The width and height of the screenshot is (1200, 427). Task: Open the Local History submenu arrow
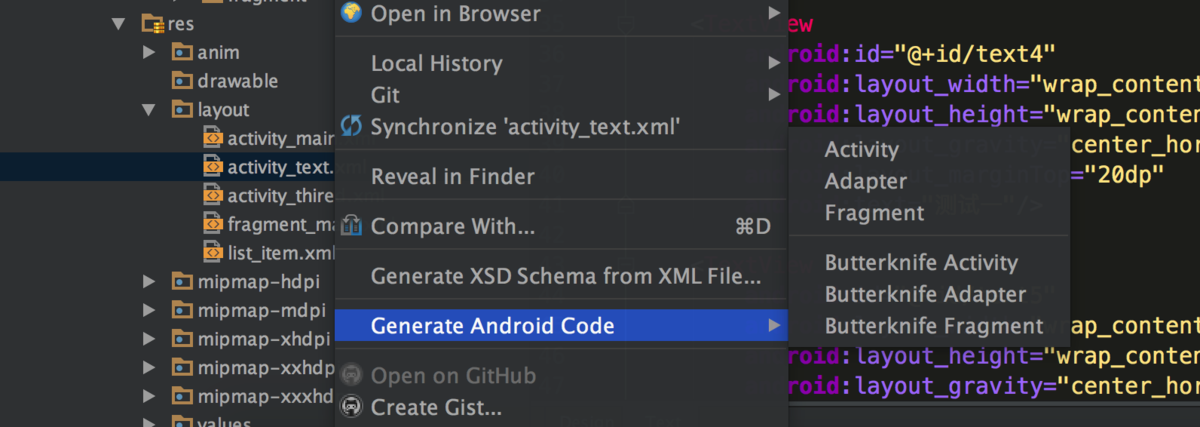[774, 63]
